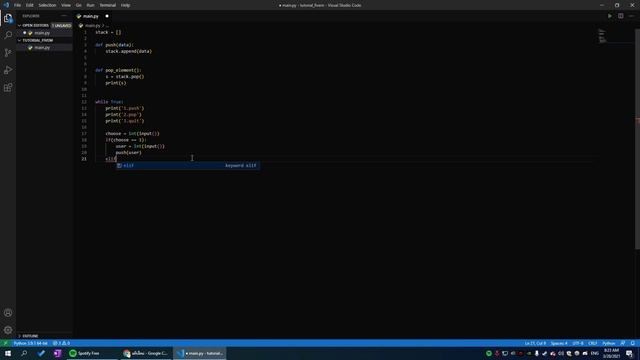Screen dimensions: 640x360
Task: Open the OneNote app on taskbar
Action: click(x=58, y=353)
